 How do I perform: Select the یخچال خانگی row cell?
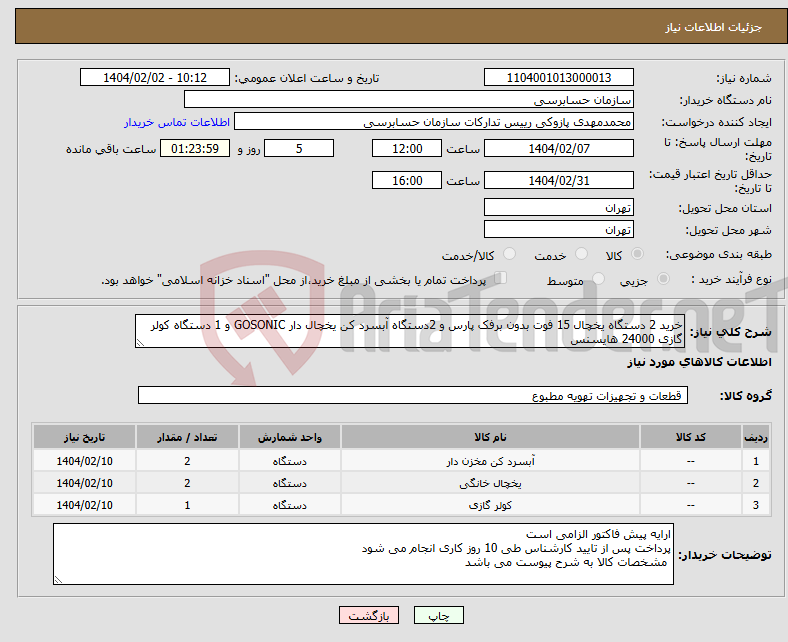click(x=490, y=483)
